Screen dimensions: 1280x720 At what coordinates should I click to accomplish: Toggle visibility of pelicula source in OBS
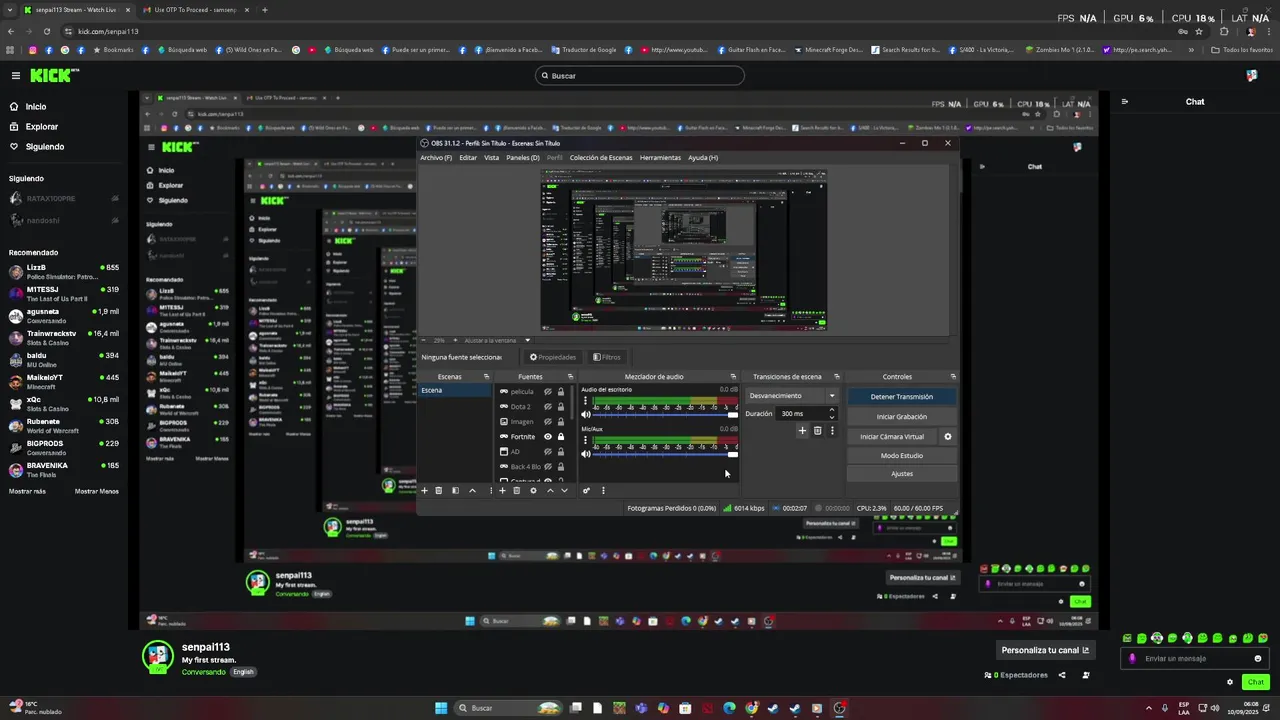(547, 391)
